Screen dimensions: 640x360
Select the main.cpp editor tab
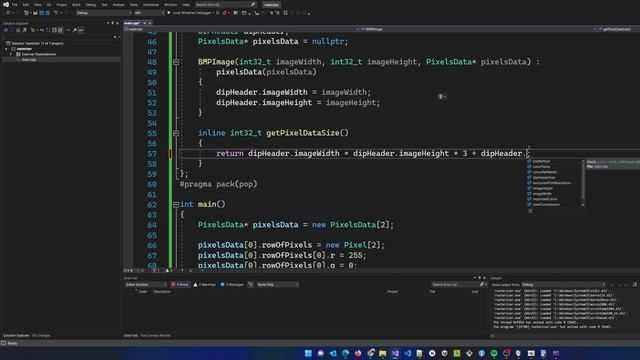132,23
